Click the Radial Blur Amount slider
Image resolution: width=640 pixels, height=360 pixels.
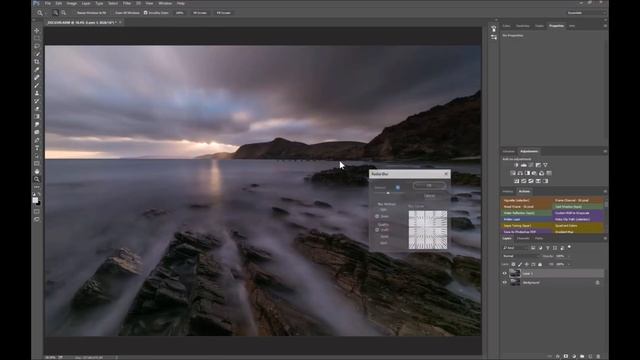pyautogui.click(x=389, y=193)
